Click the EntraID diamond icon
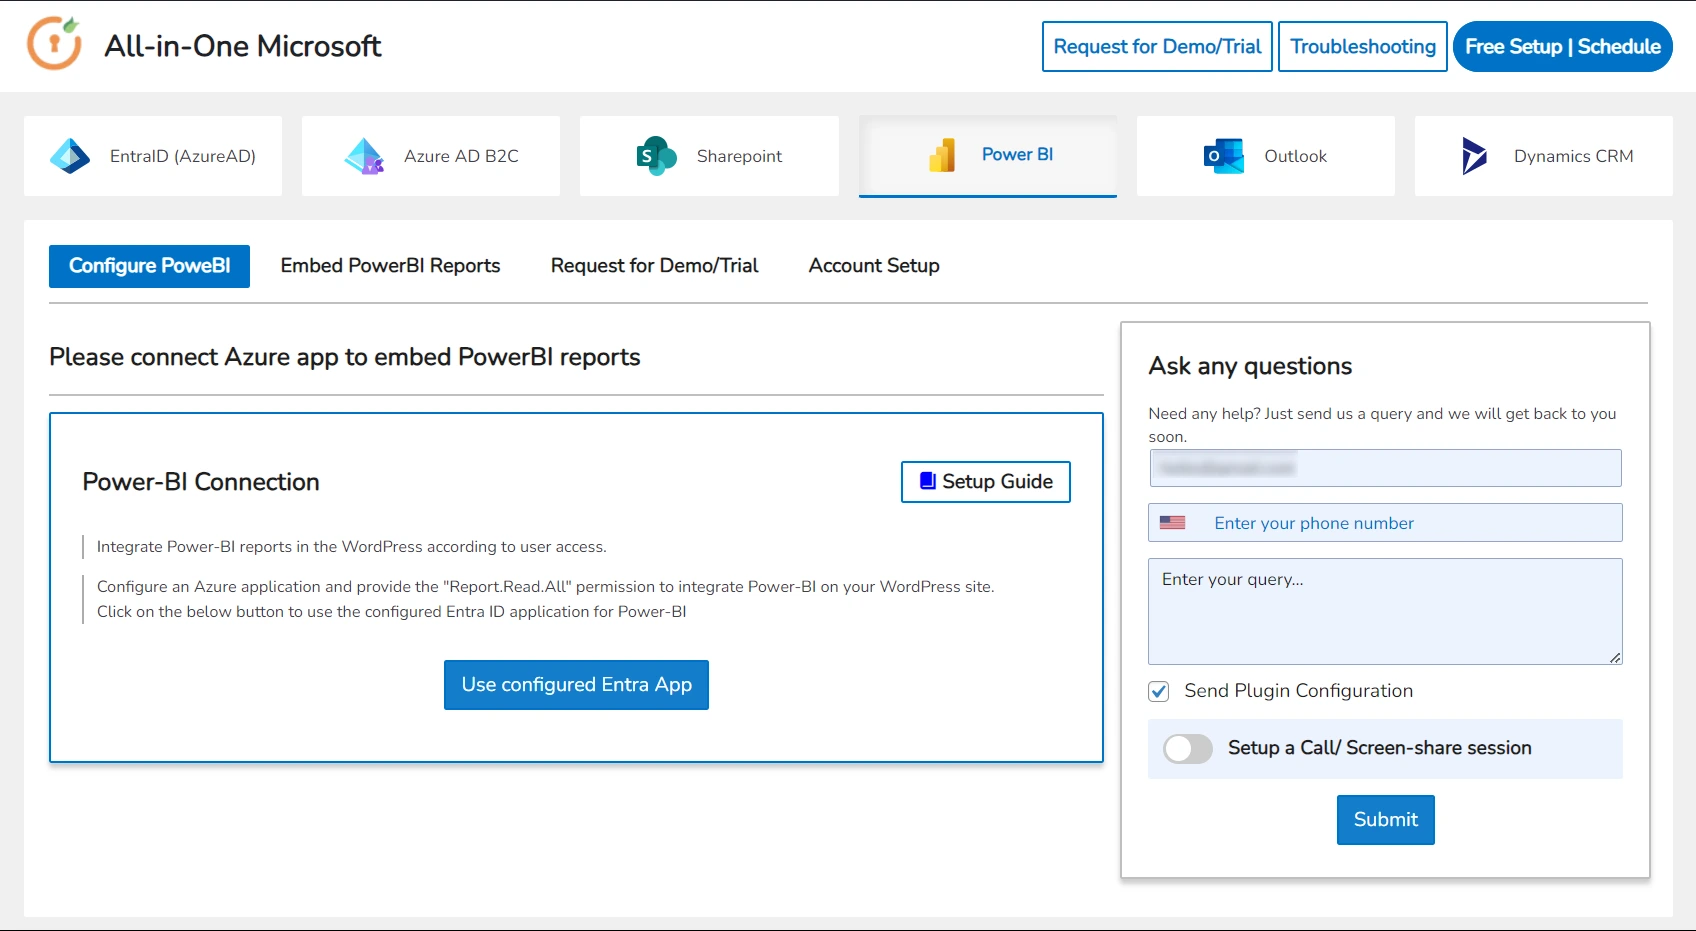 [70, 156]
